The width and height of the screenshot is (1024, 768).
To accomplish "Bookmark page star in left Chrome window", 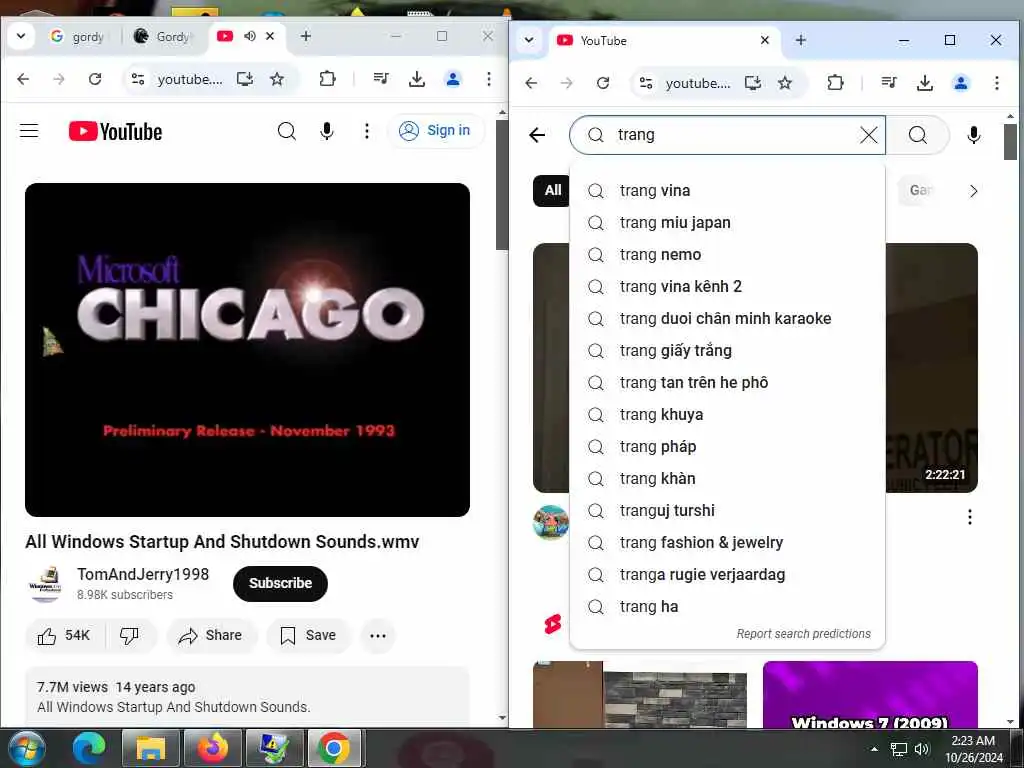I will (x=277, y=79).
